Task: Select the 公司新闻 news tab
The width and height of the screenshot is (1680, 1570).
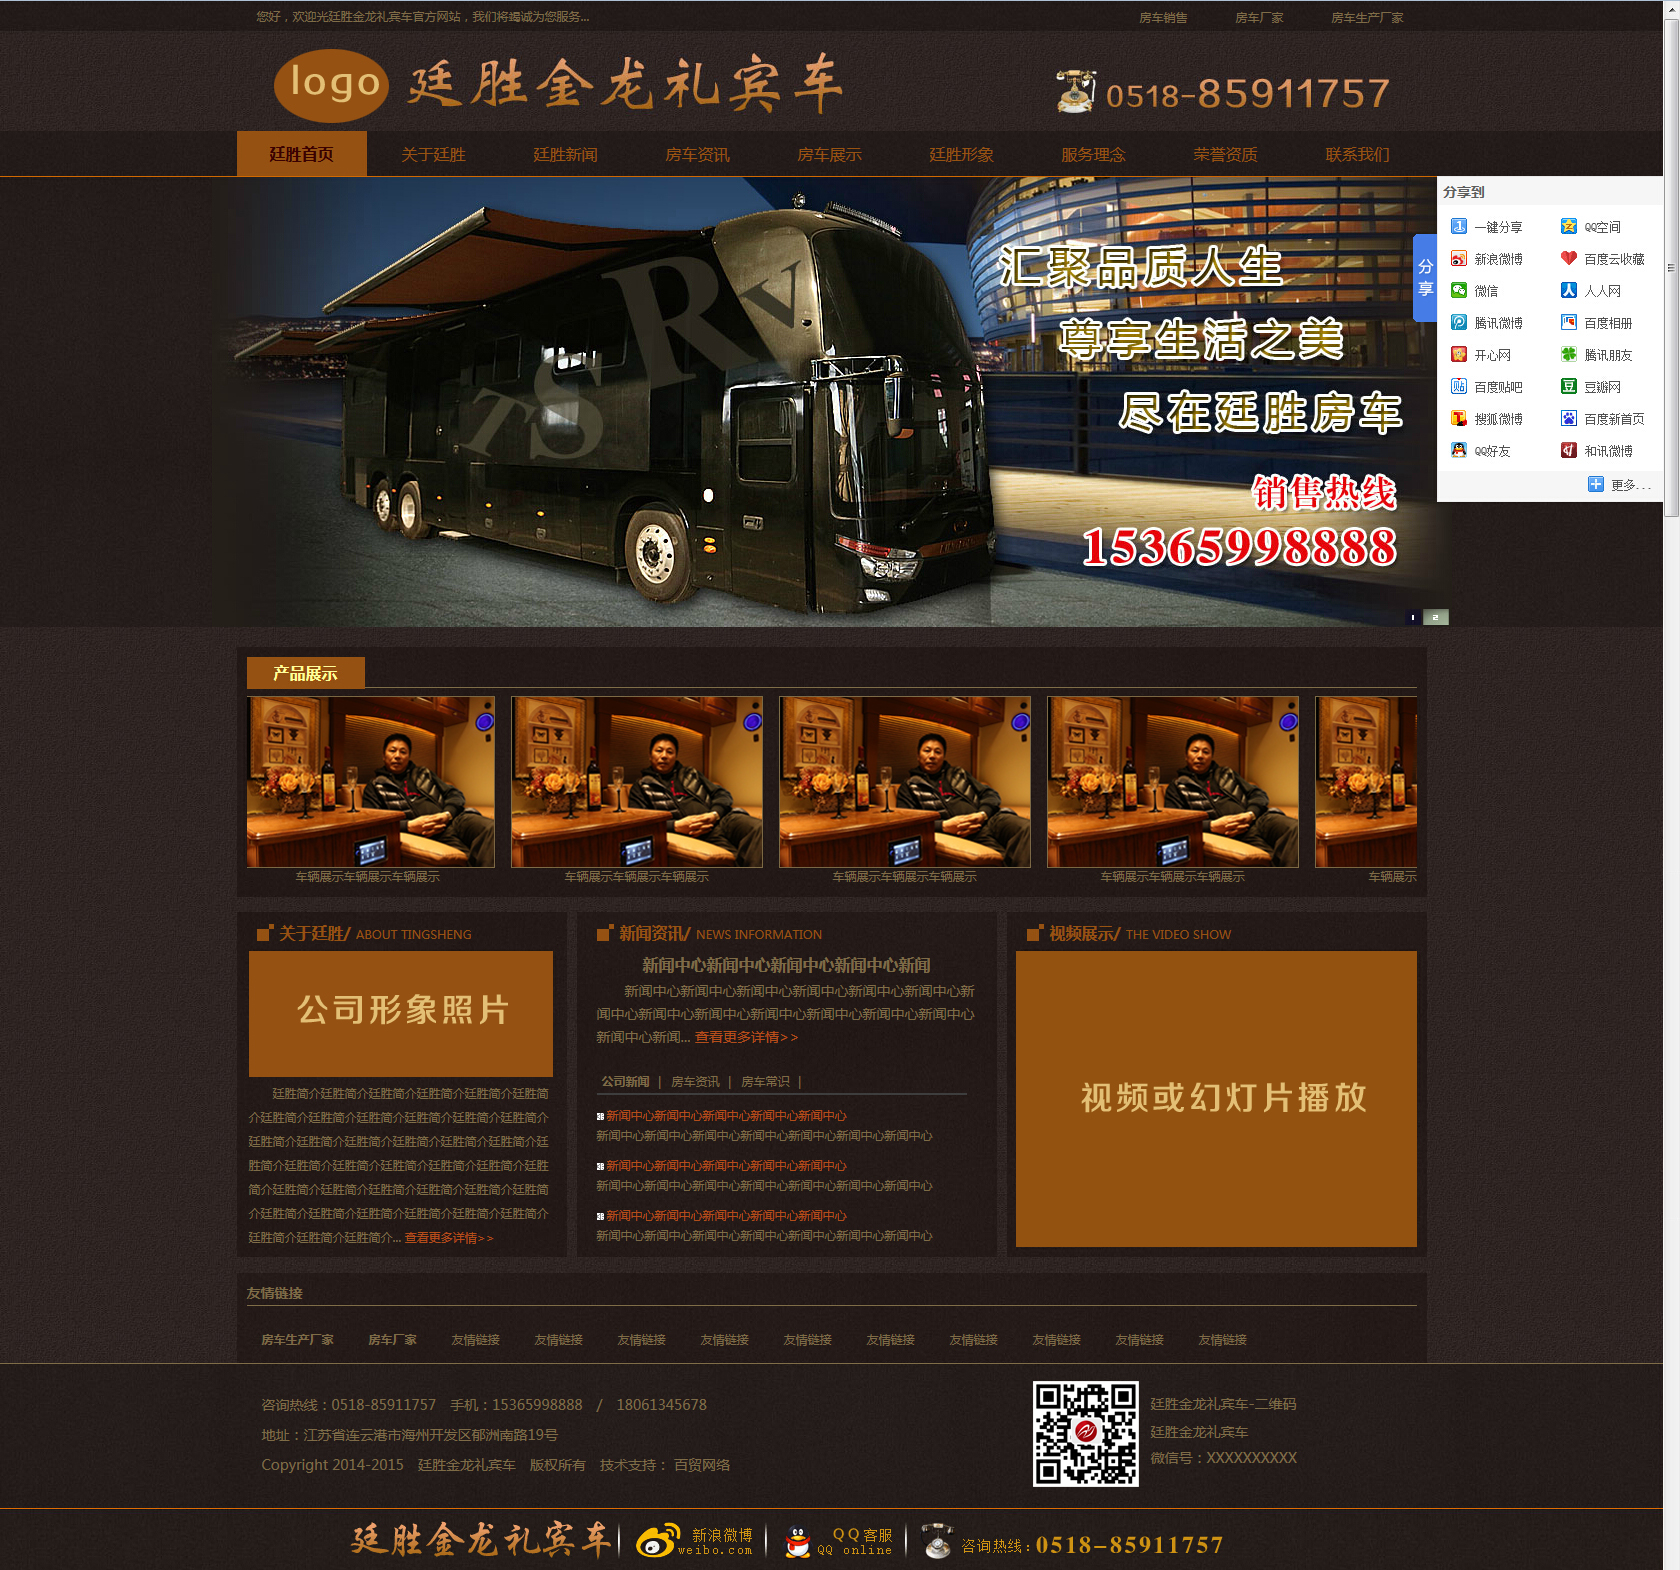Action: (625, 1081)
